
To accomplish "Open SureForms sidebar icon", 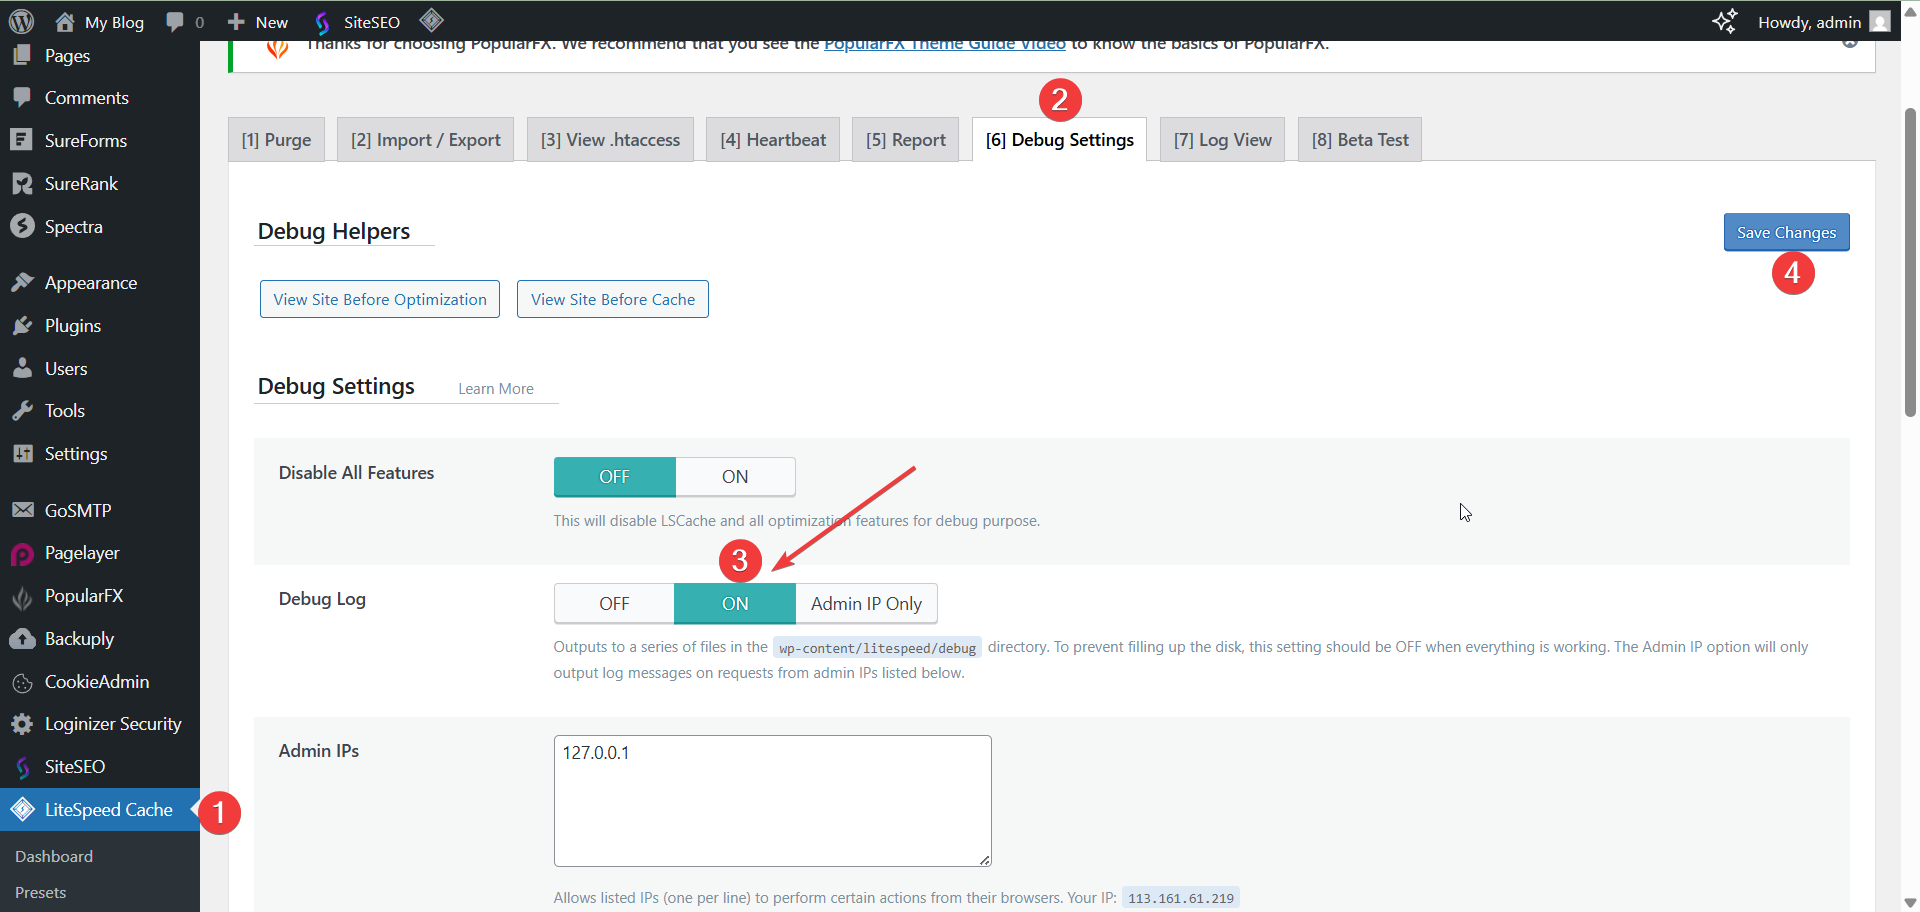I will (22, 140).
